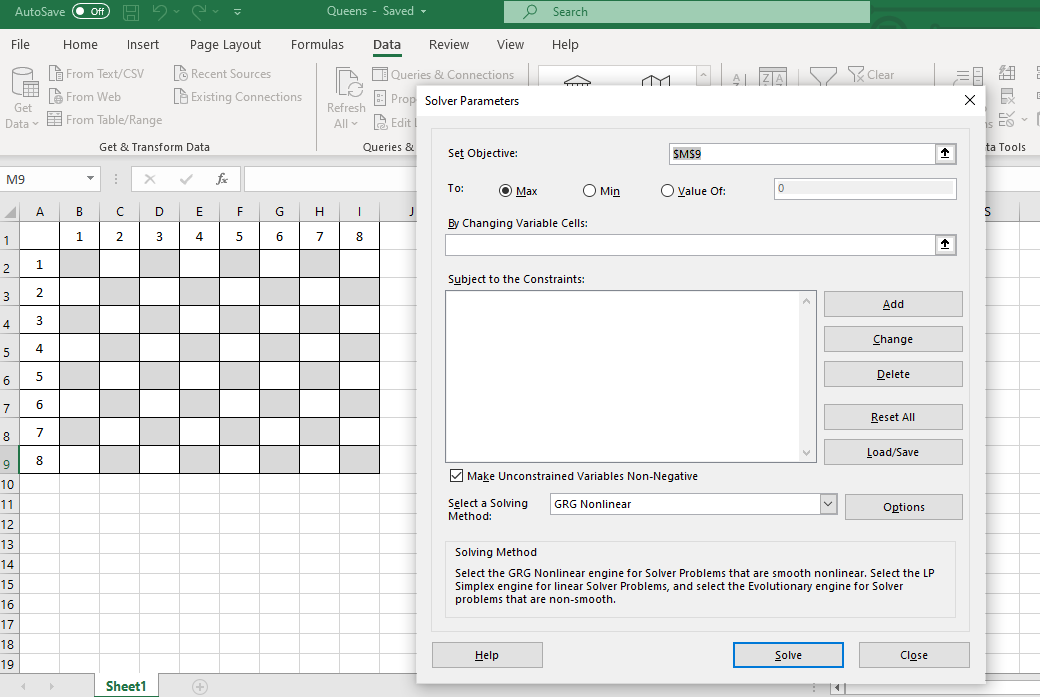The height and width of the screenshot is (697, 1040).
Task: Click the range selector arrow for Set Objective
Action: click(x=944, y=153)
